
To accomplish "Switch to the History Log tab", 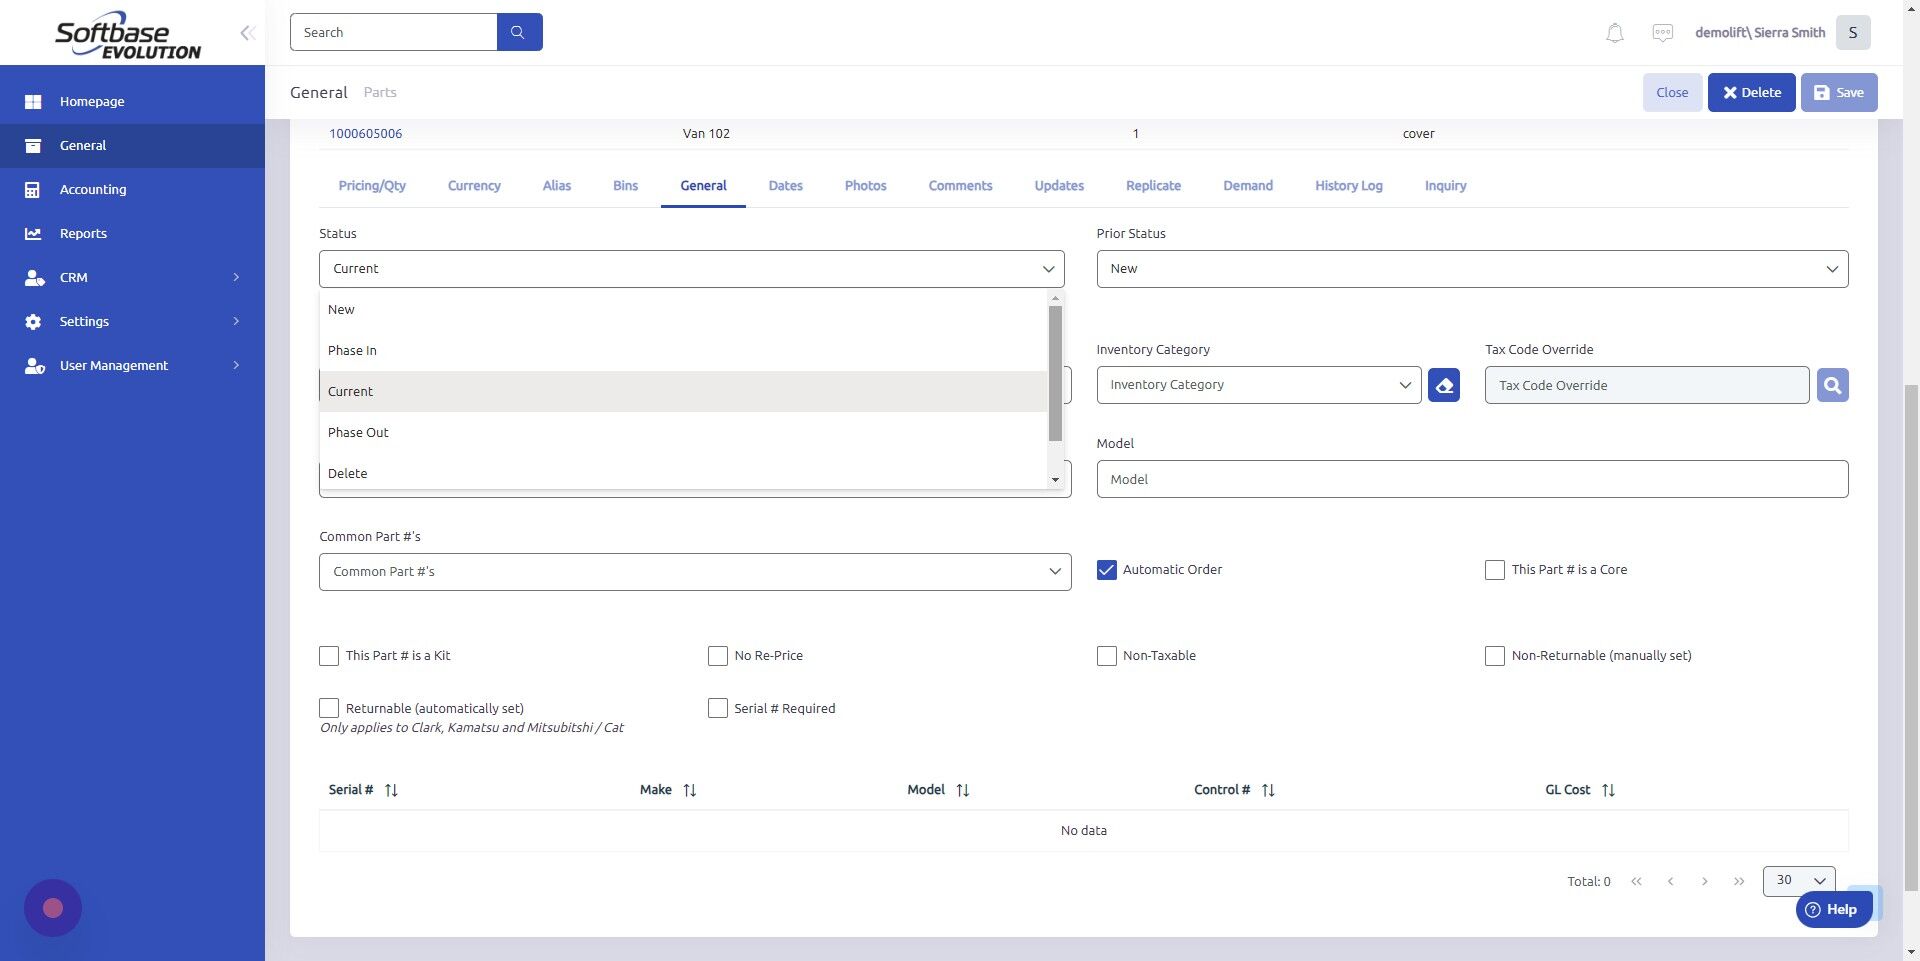I will click(x=1348, y=185).
